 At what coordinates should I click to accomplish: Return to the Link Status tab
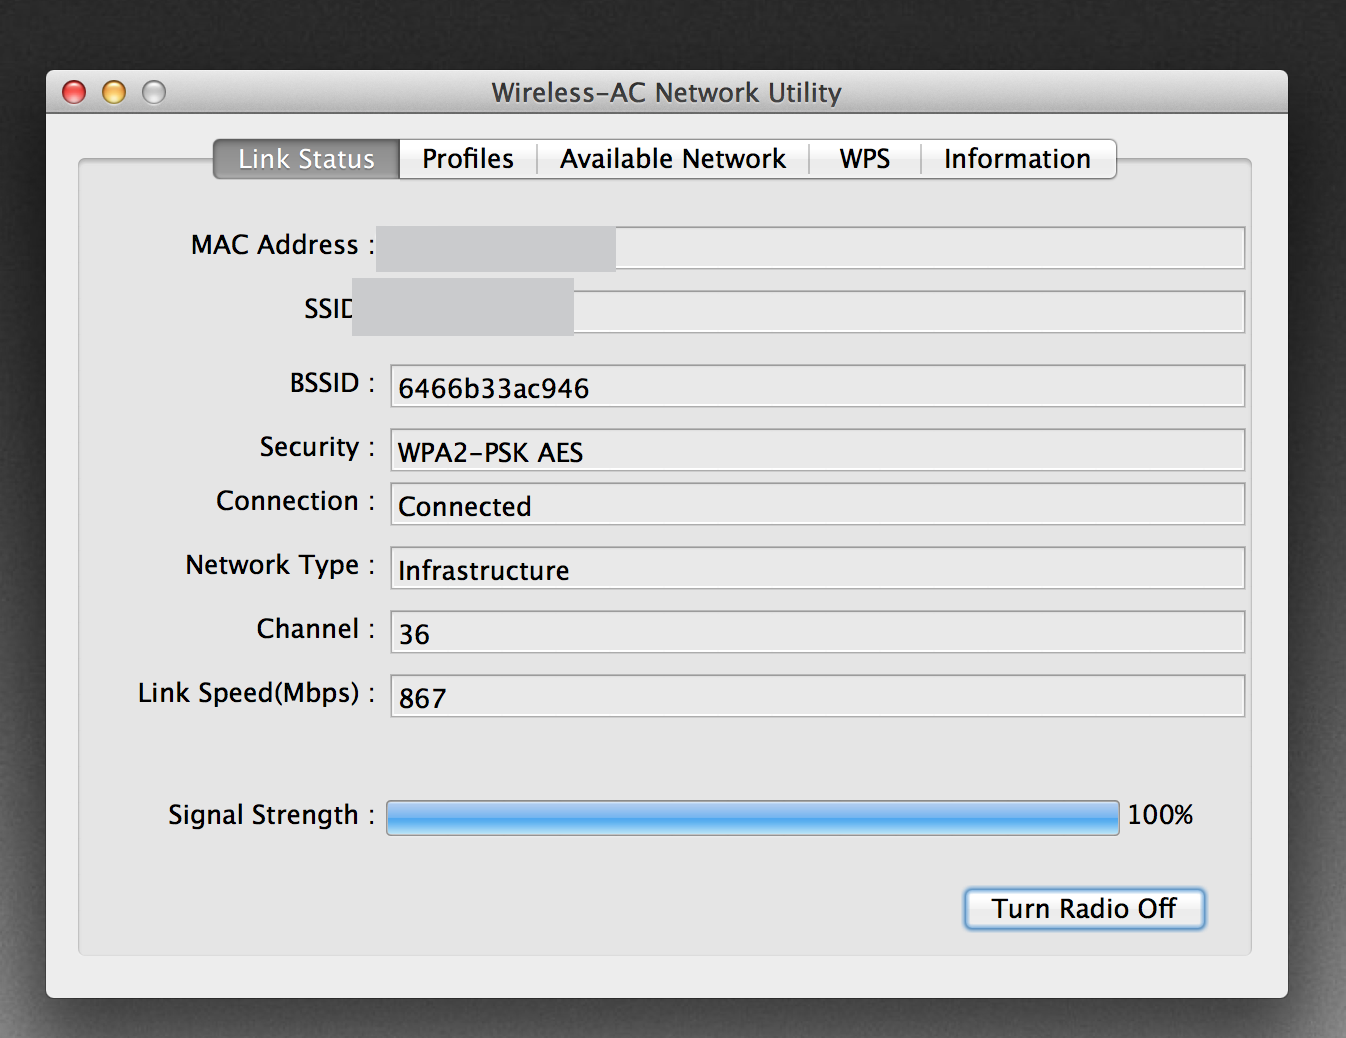[x=305, y=158]
